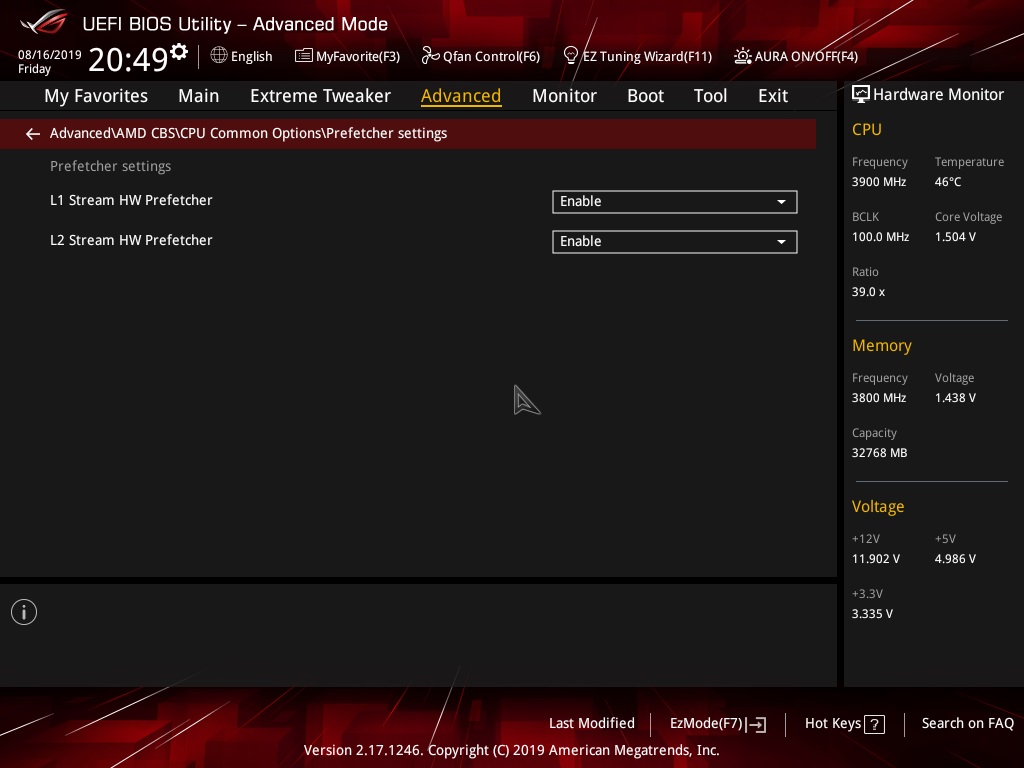Open Search on FAQ link

[x=967, y=724]
